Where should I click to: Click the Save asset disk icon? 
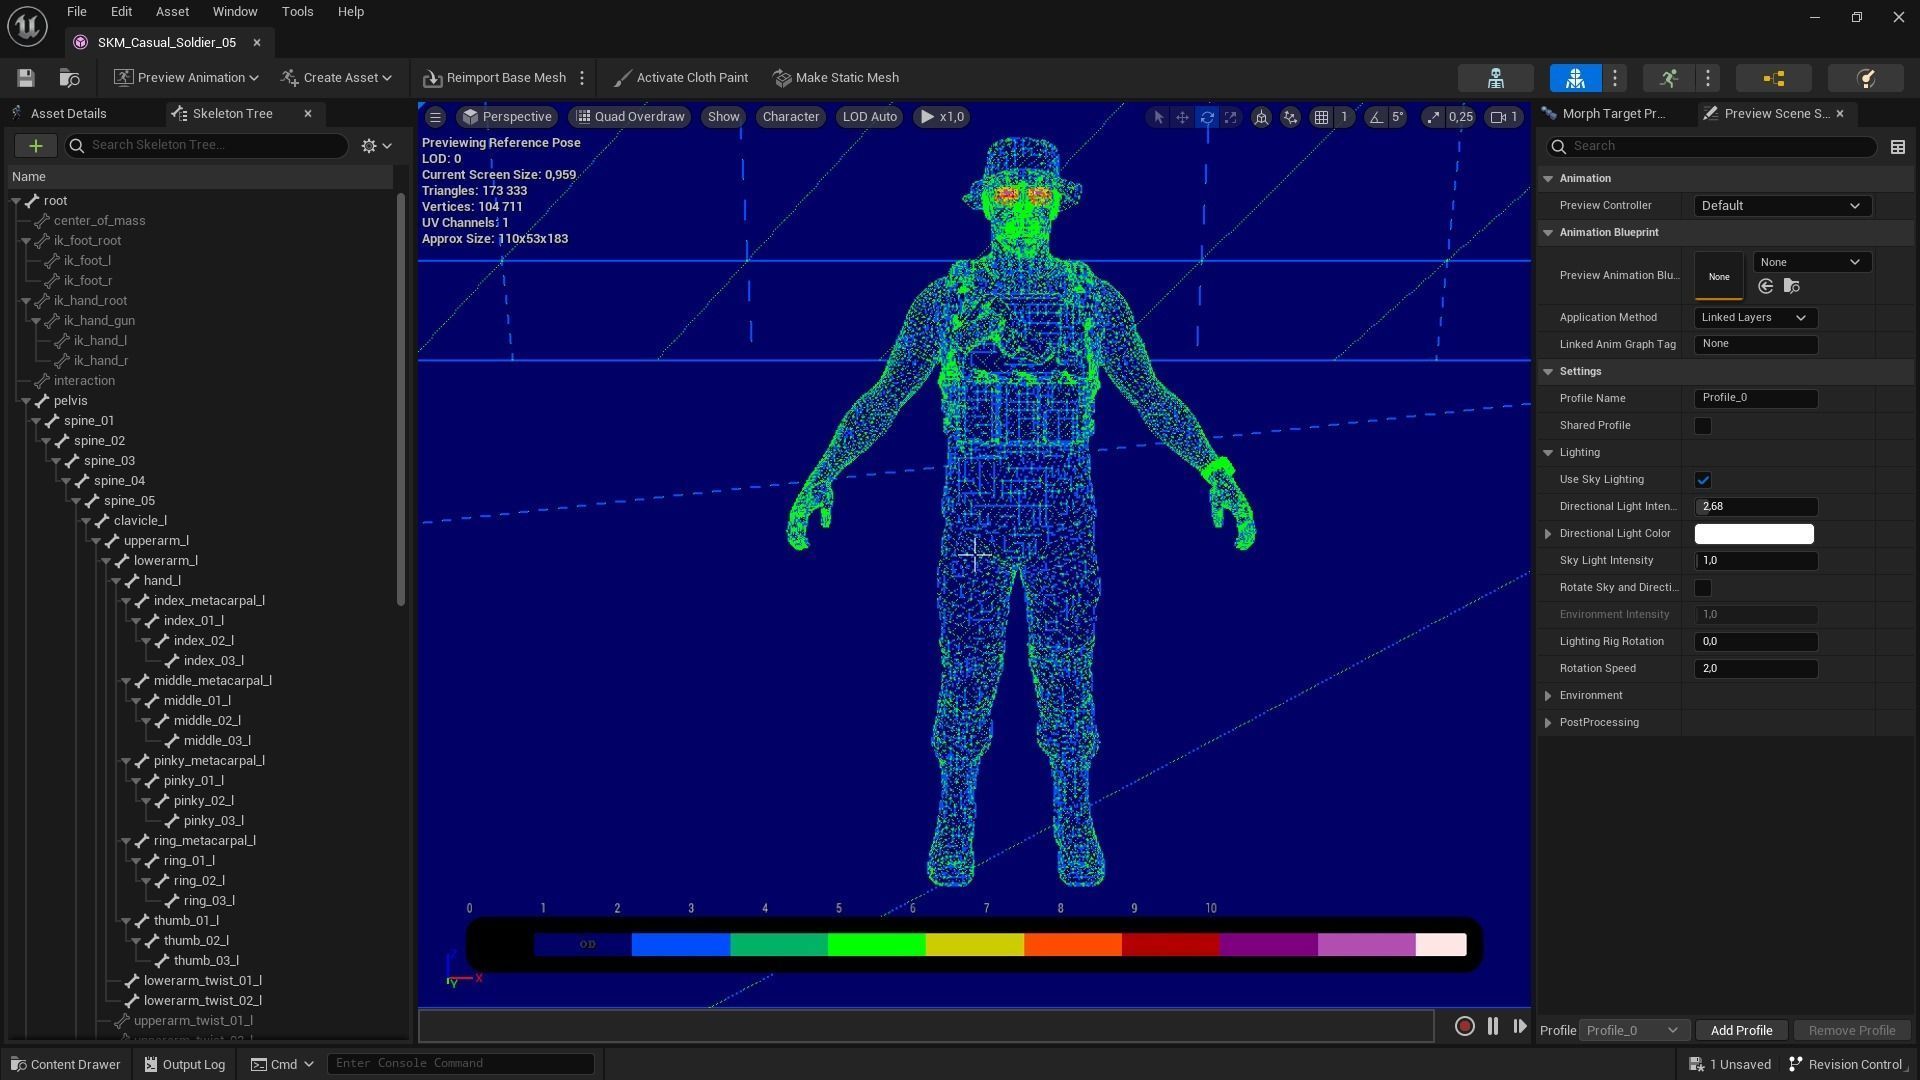click(x=26, y=78)
